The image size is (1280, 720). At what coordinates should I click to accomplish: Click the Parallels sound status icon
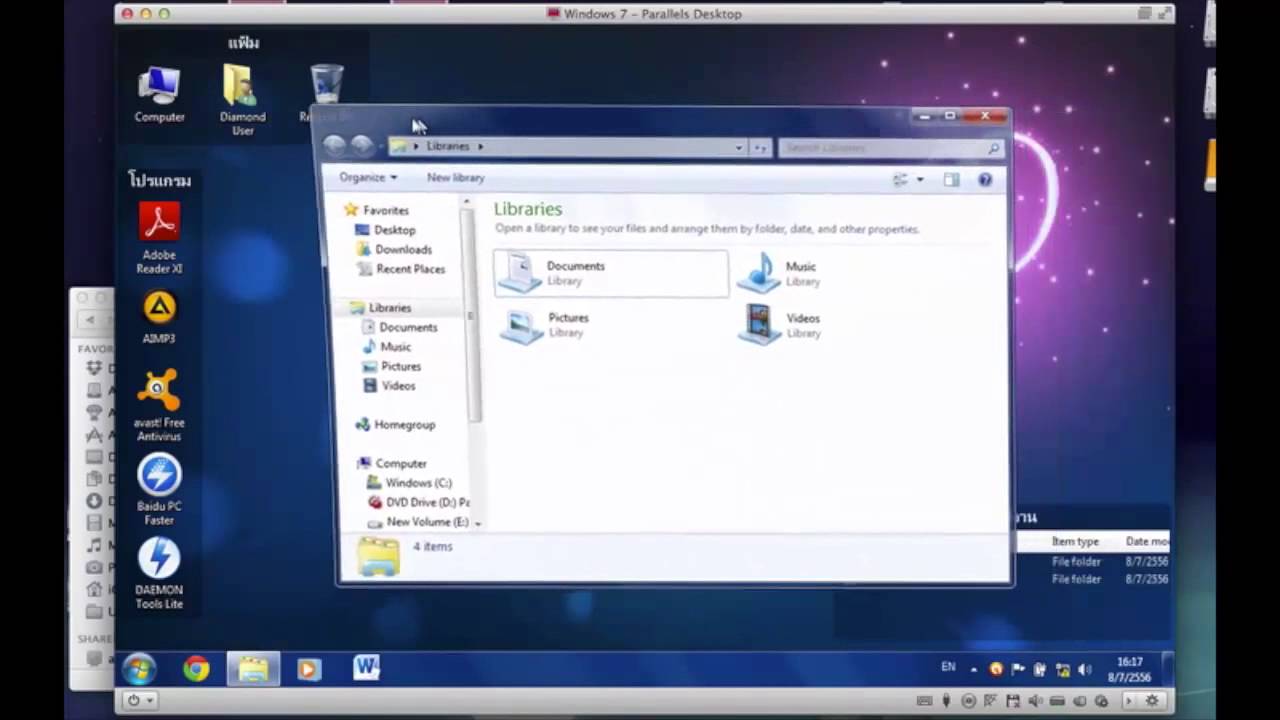tap(1034, 701)
